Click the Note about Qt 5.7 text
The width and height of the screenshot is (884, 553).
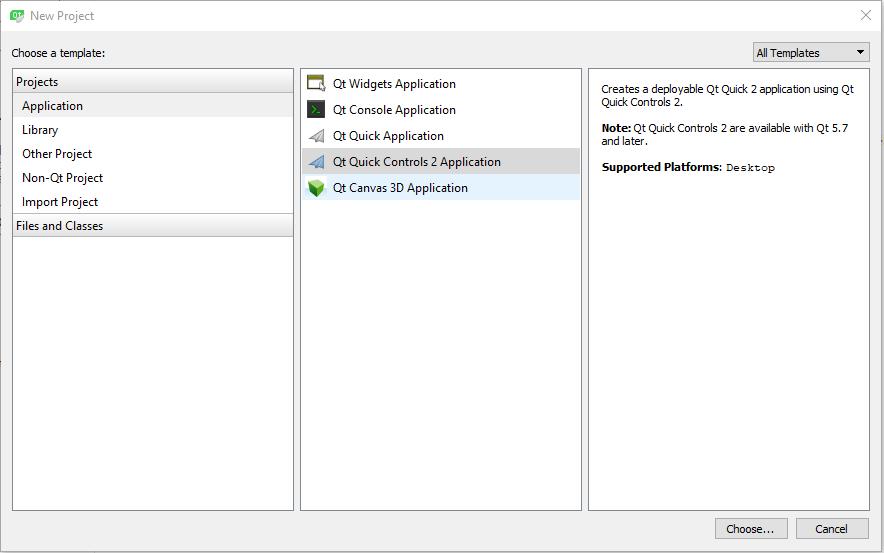(724, 134)
